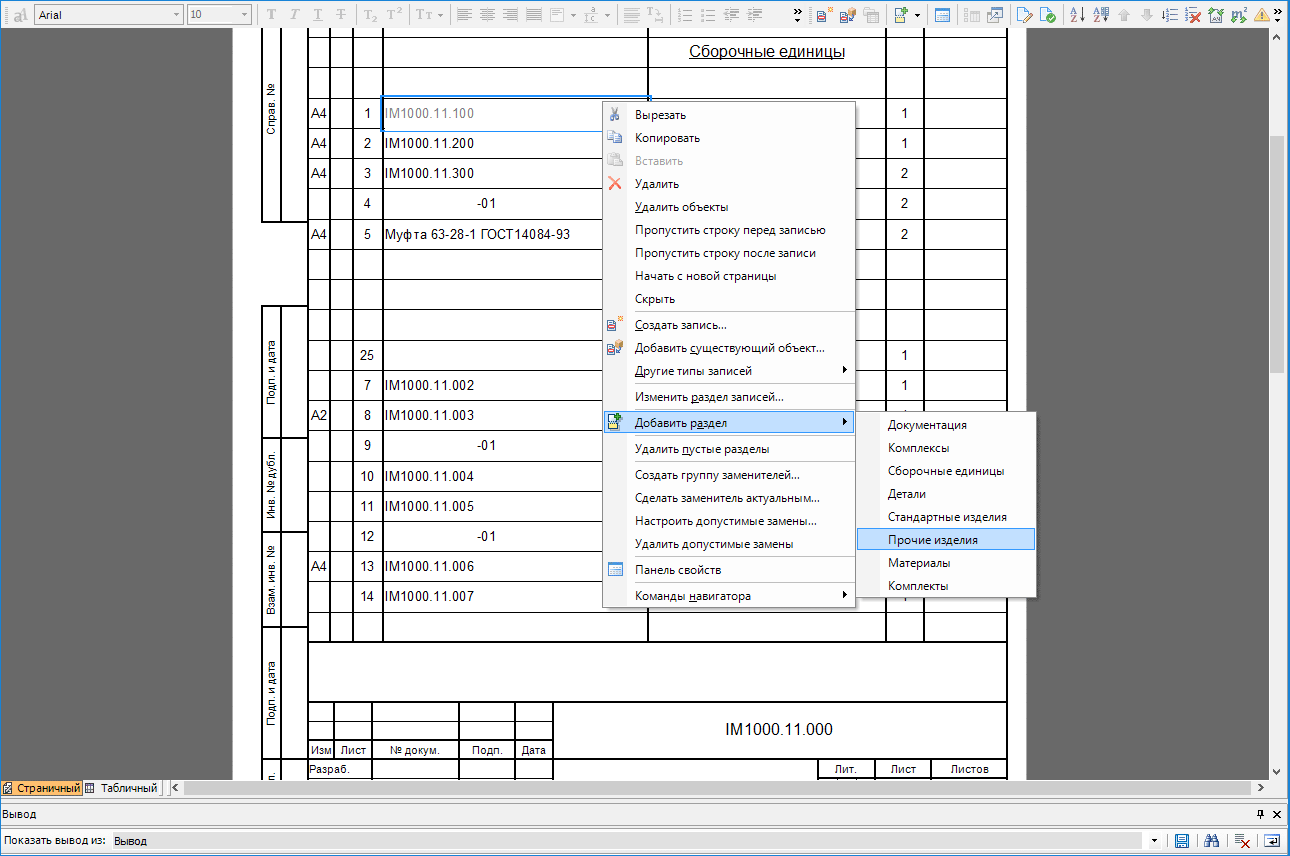The image size is (1290, 856).
Task: Click the add existing object toolbar icon
Action: (848, 15)
